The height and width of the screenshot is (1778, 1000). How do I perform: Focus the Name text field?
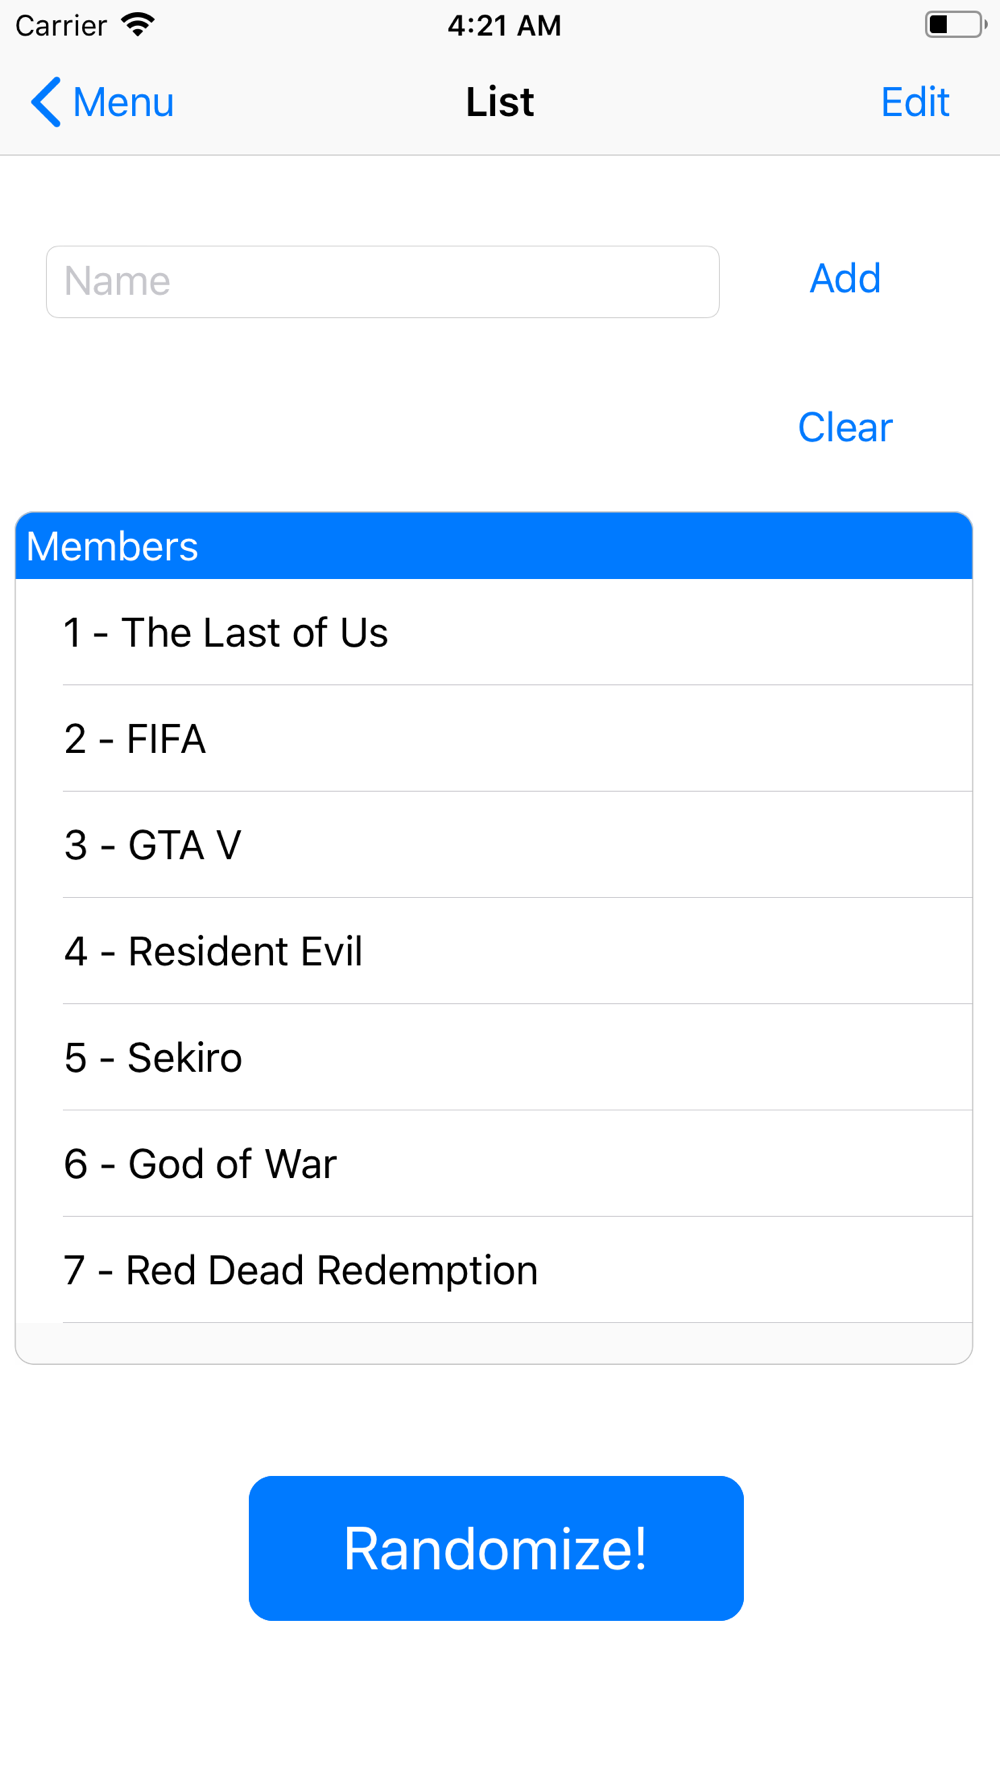pyautogui.click(x=382, y=282)
